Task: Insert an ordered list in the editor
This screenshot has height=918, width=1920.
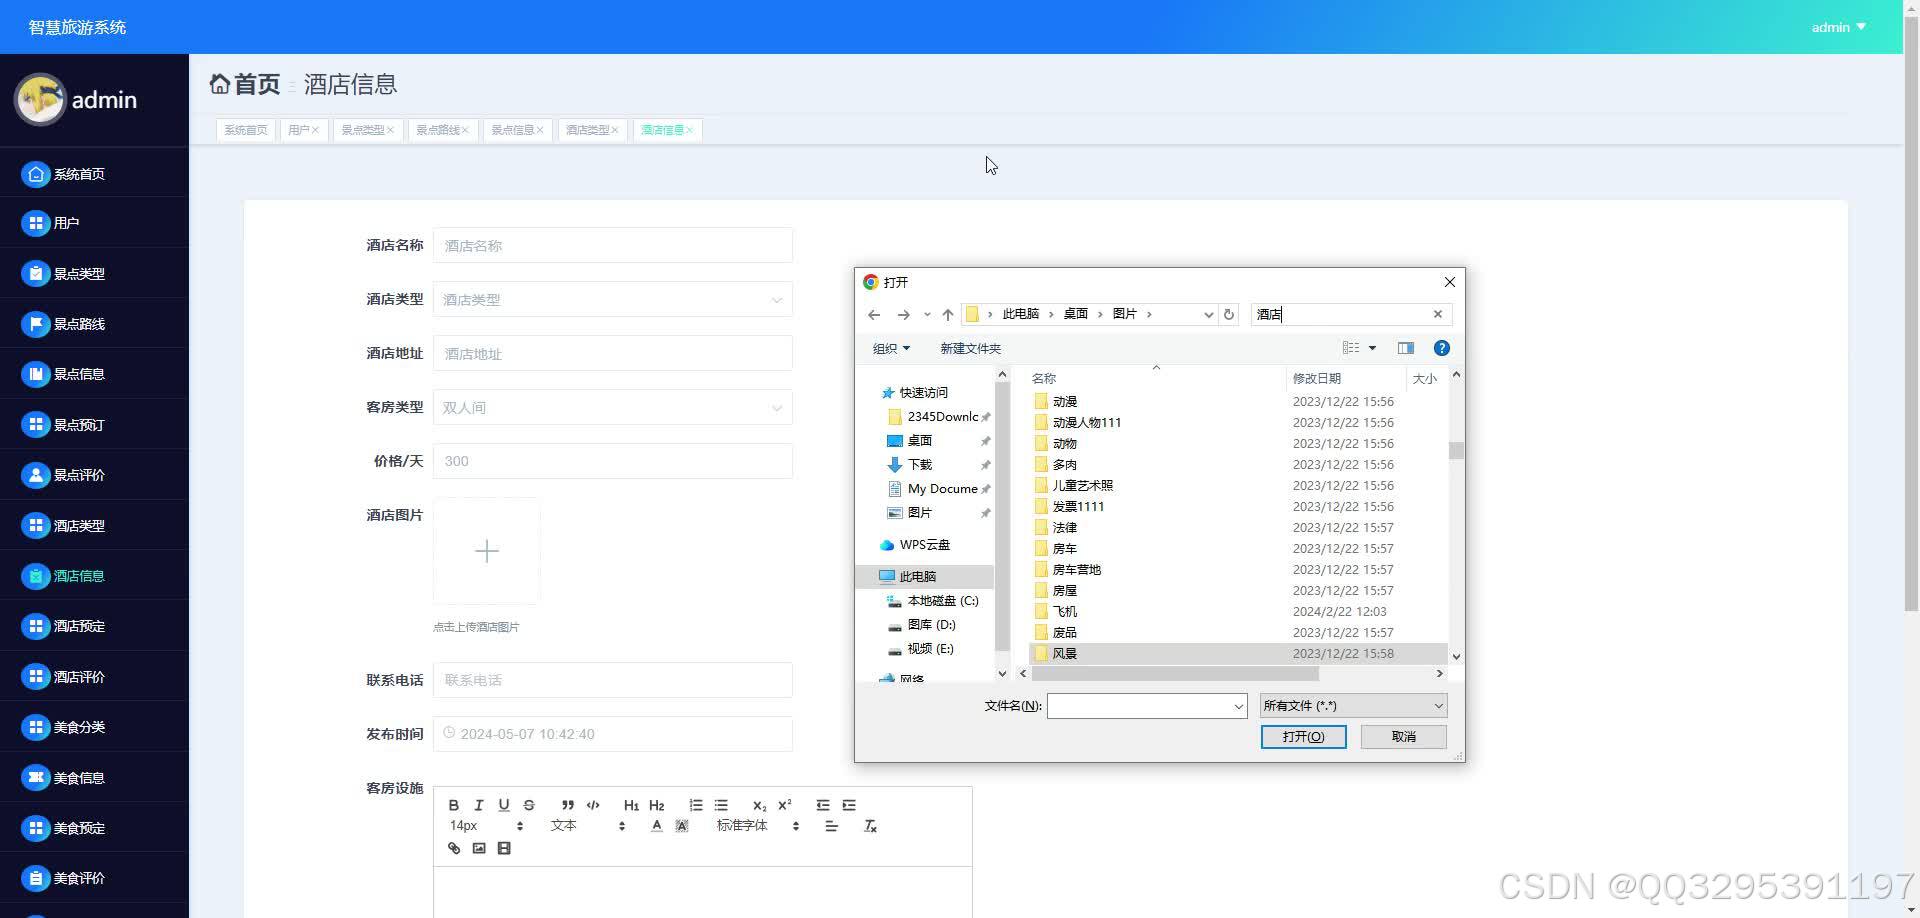Action: point(696,805)
